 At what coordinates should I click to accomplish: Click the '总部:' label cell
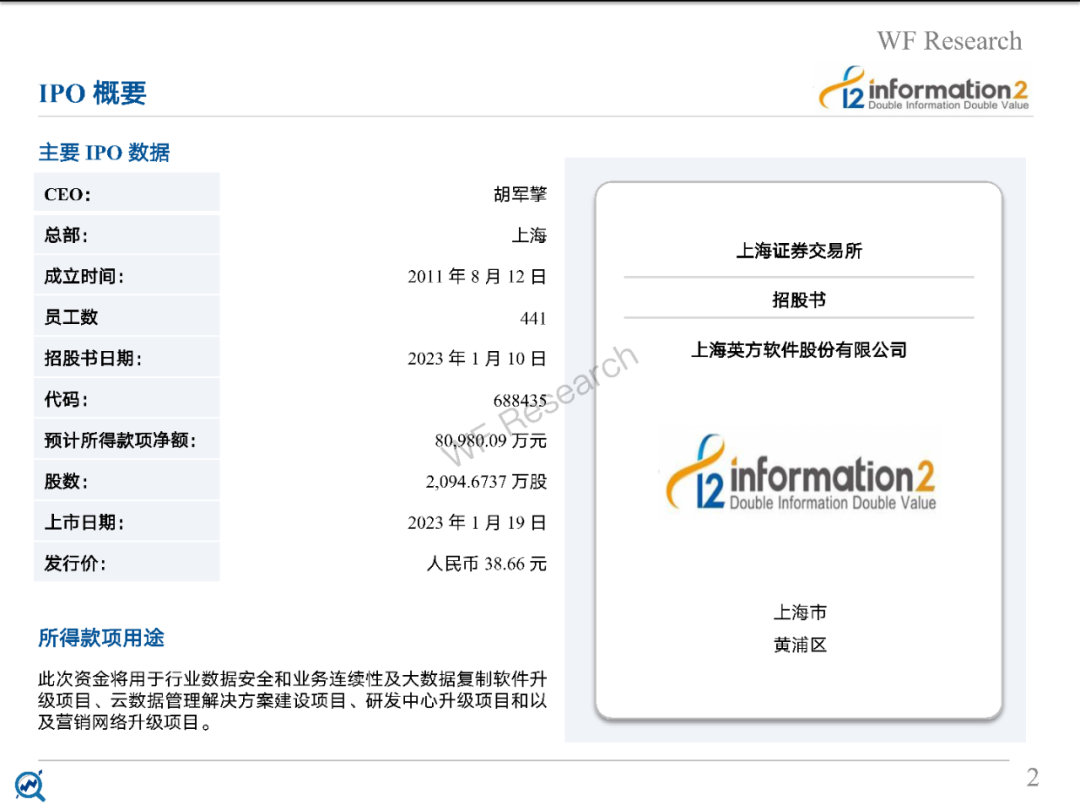pos(127,234)
